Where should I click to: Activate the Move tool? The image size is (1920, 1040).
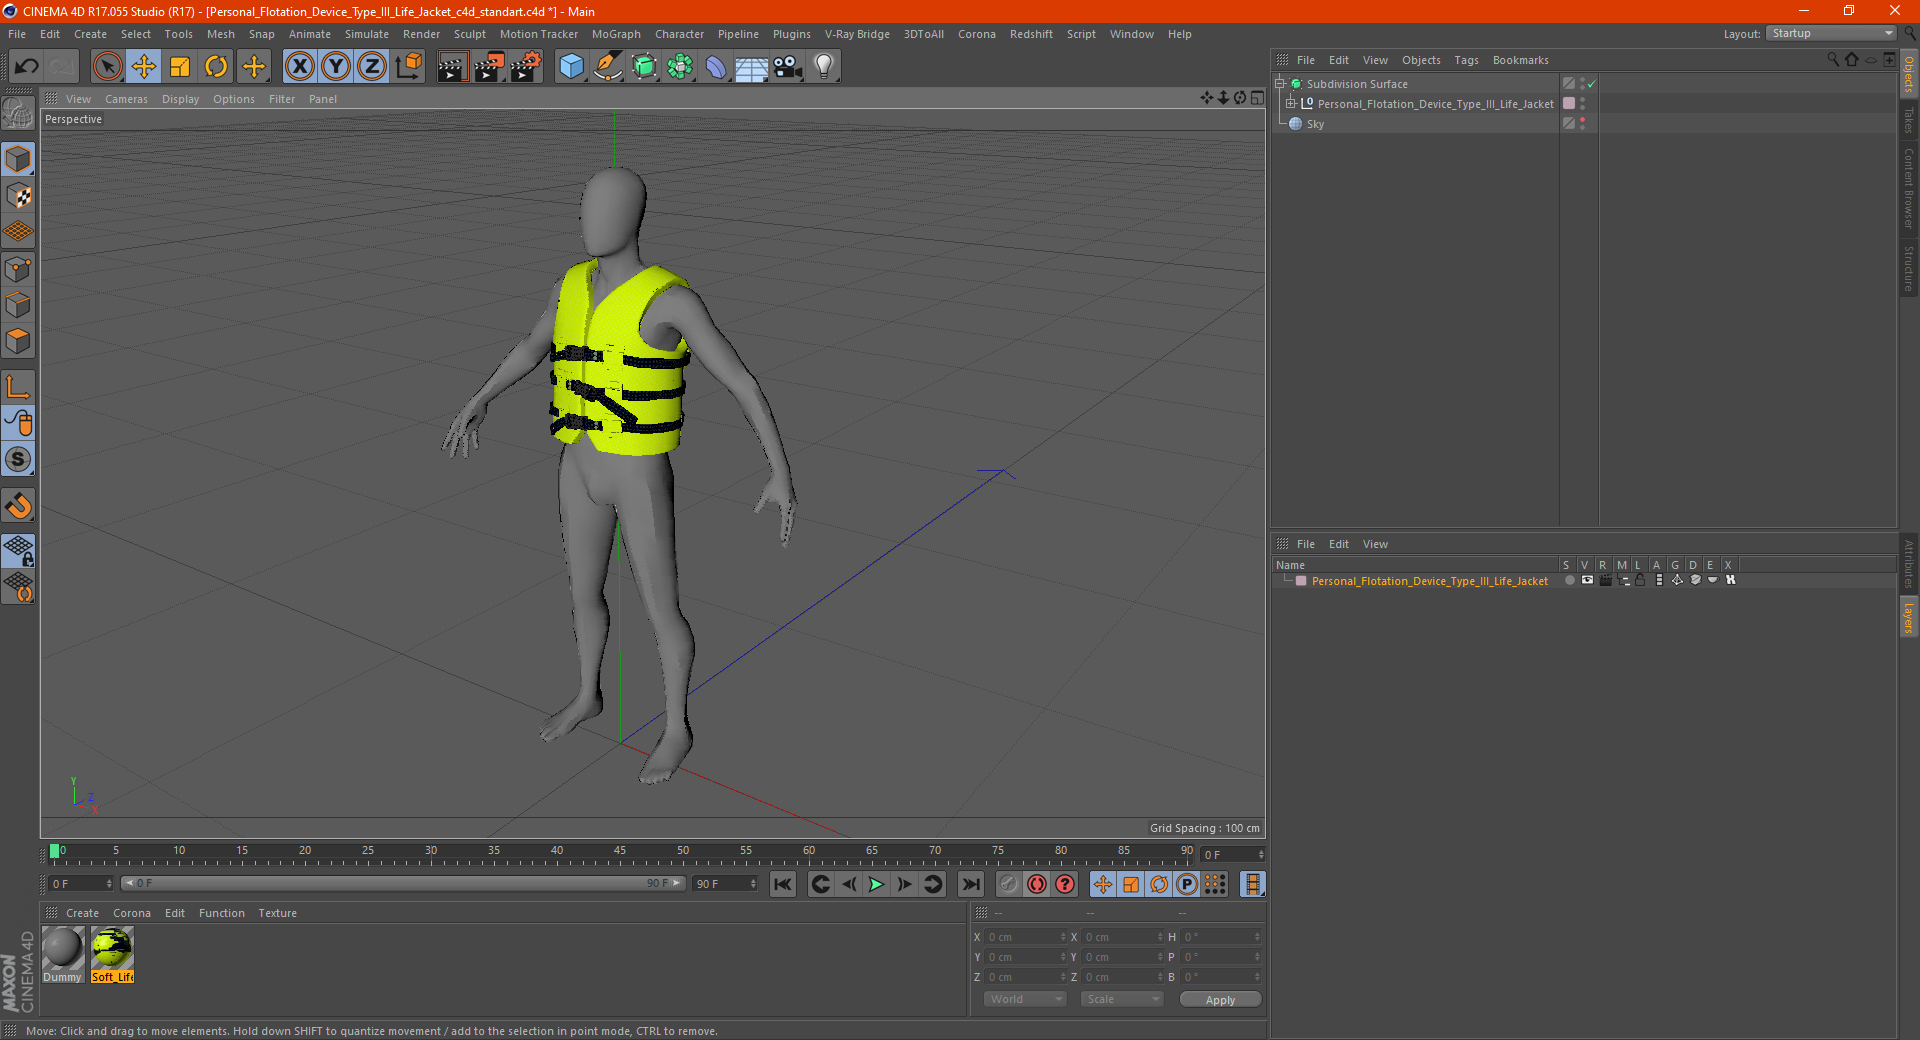coord(144,67)
